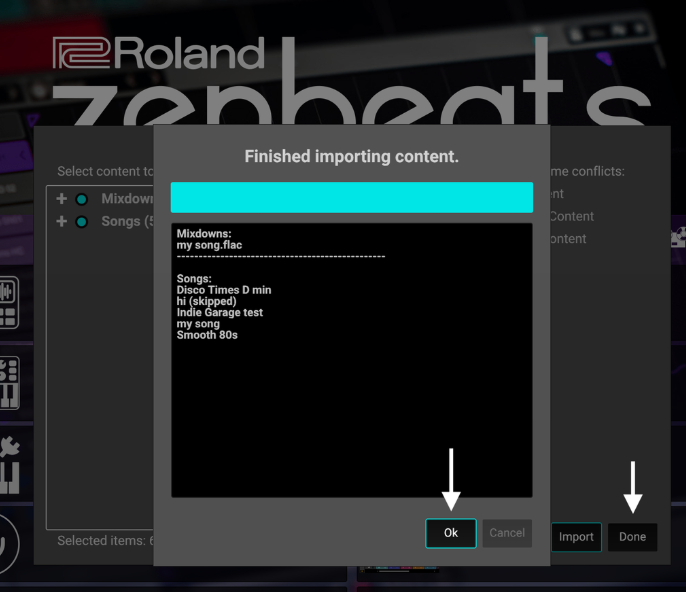The height and width of the screenshot is (592, 686).
Task: Click the cyan import progress bar
Action: click(352, 197)
